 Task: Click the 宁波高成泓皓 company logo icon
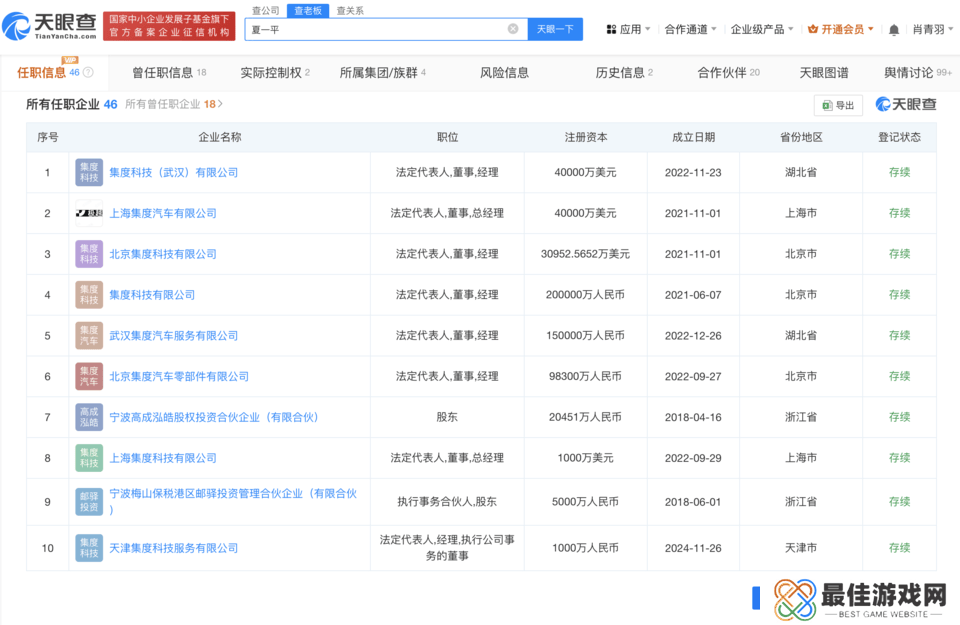point(89,417)
